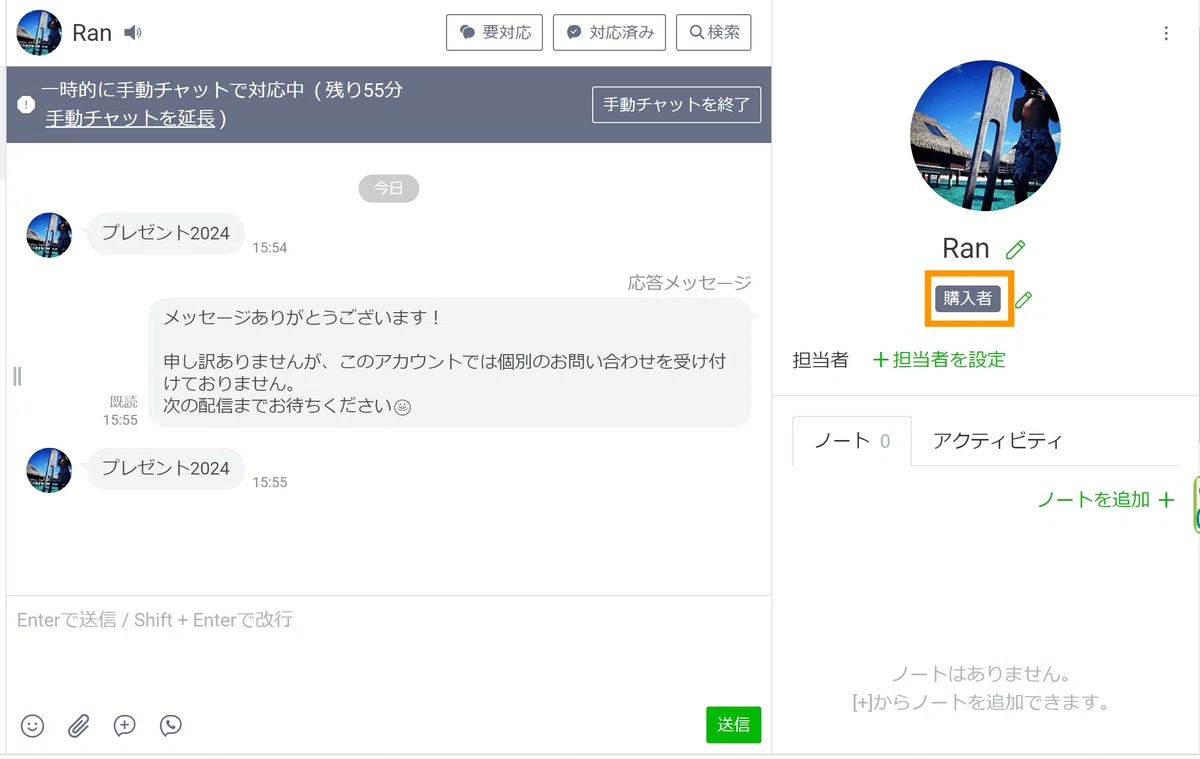
Task: Open the 検索 search button
Action: [714, 32]
